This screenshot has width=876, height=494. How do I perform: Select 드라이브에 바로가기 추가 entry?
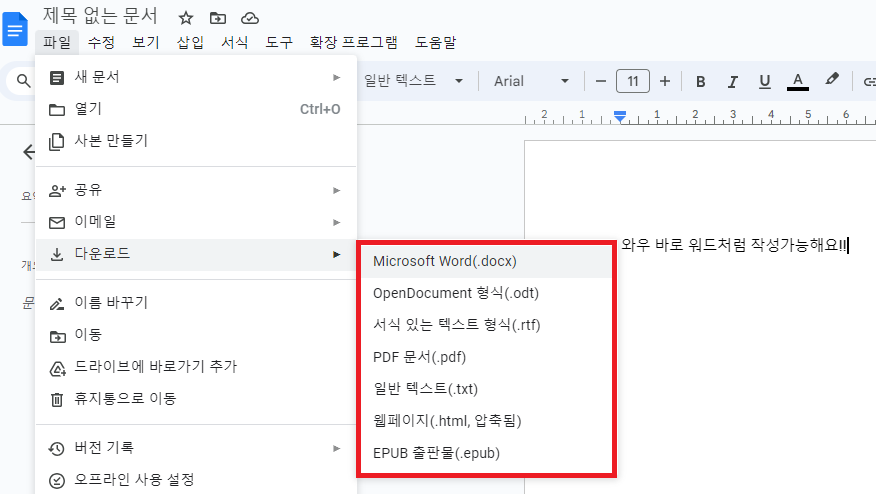[x=196, y=367]
